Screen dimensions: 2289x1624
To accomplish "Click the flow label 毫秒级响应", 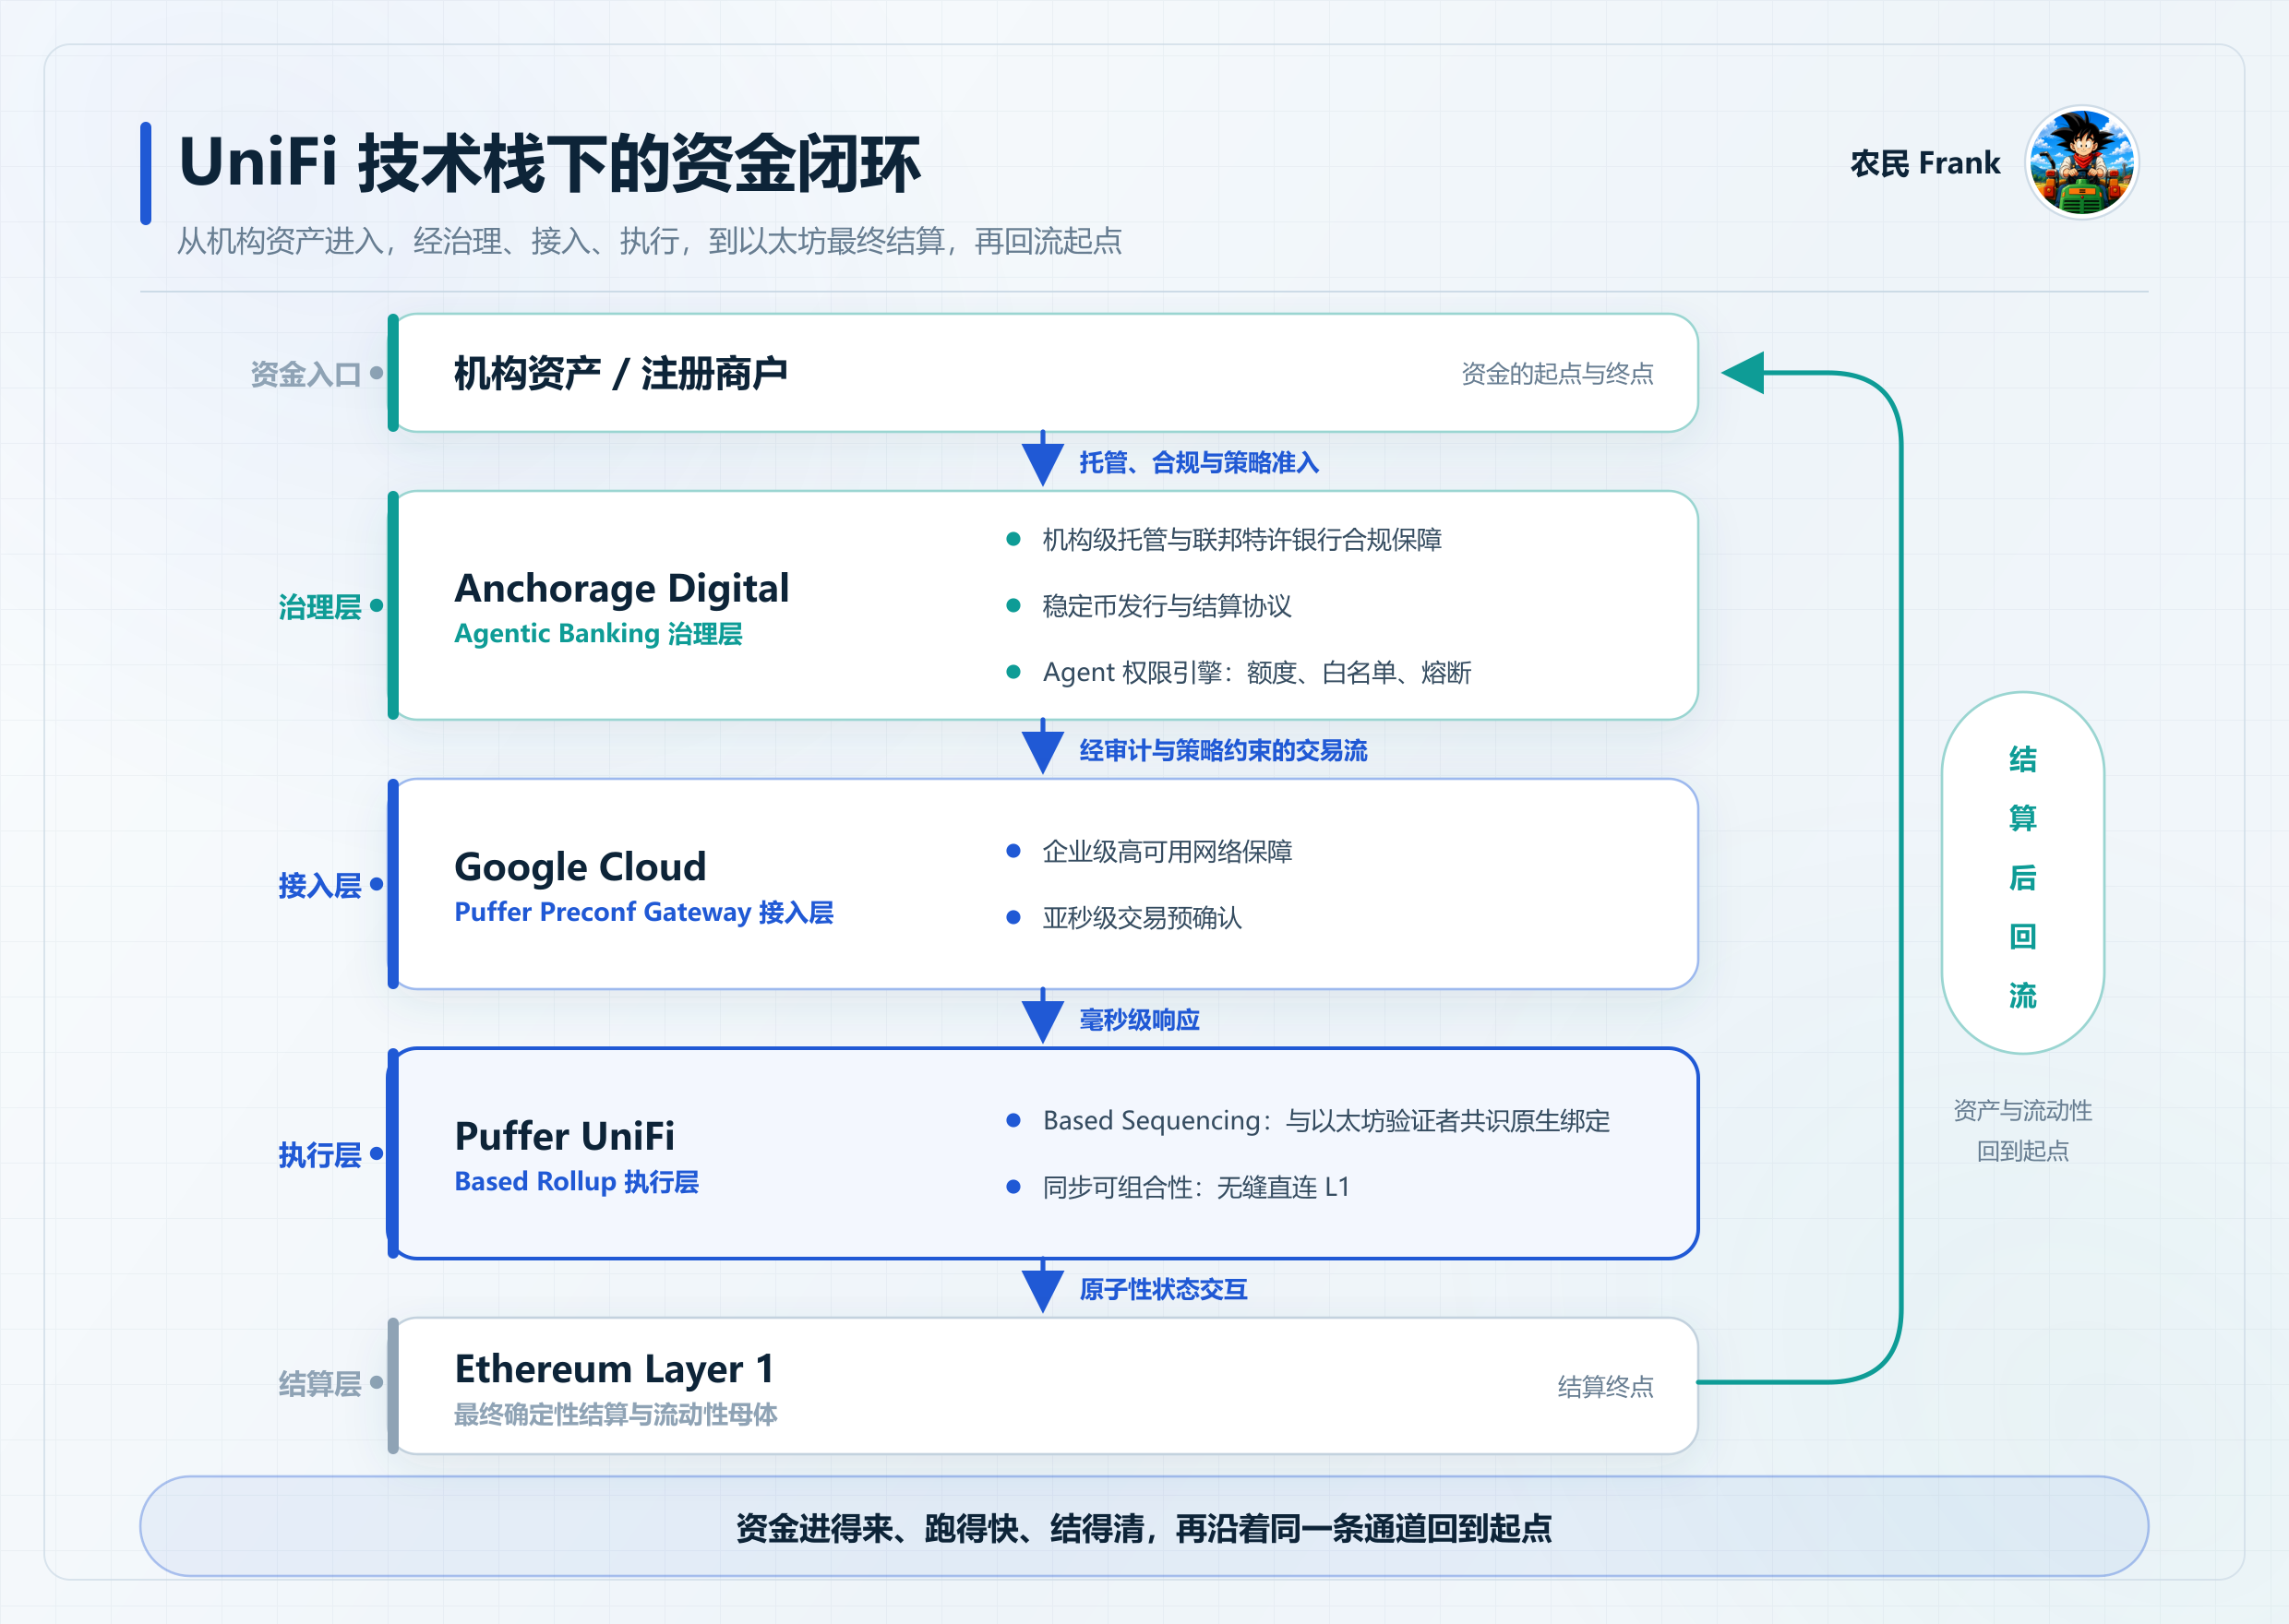I will click(1139, 1020).
